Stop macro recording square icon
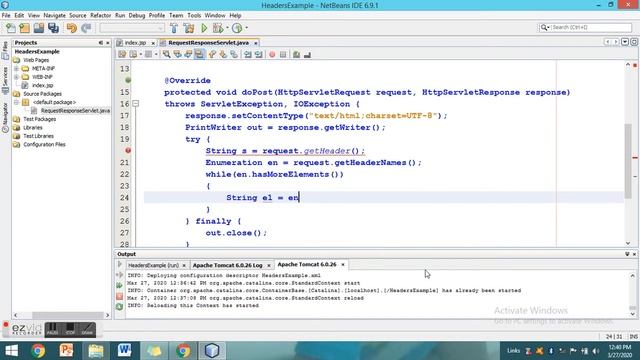Image resolution: width=640 pixels, height=360 pixels. pyautogui.click(x=283, y=54)
